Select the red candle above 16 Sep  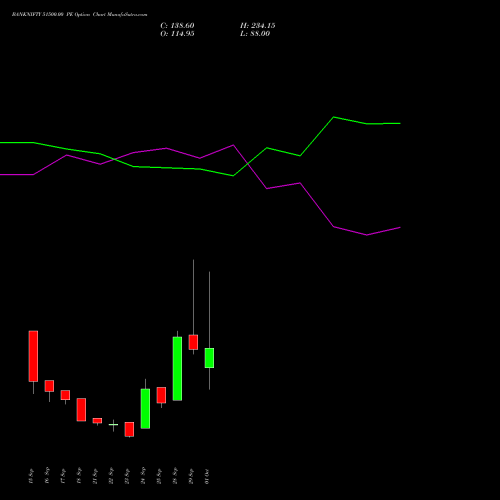tap(49, 386)
